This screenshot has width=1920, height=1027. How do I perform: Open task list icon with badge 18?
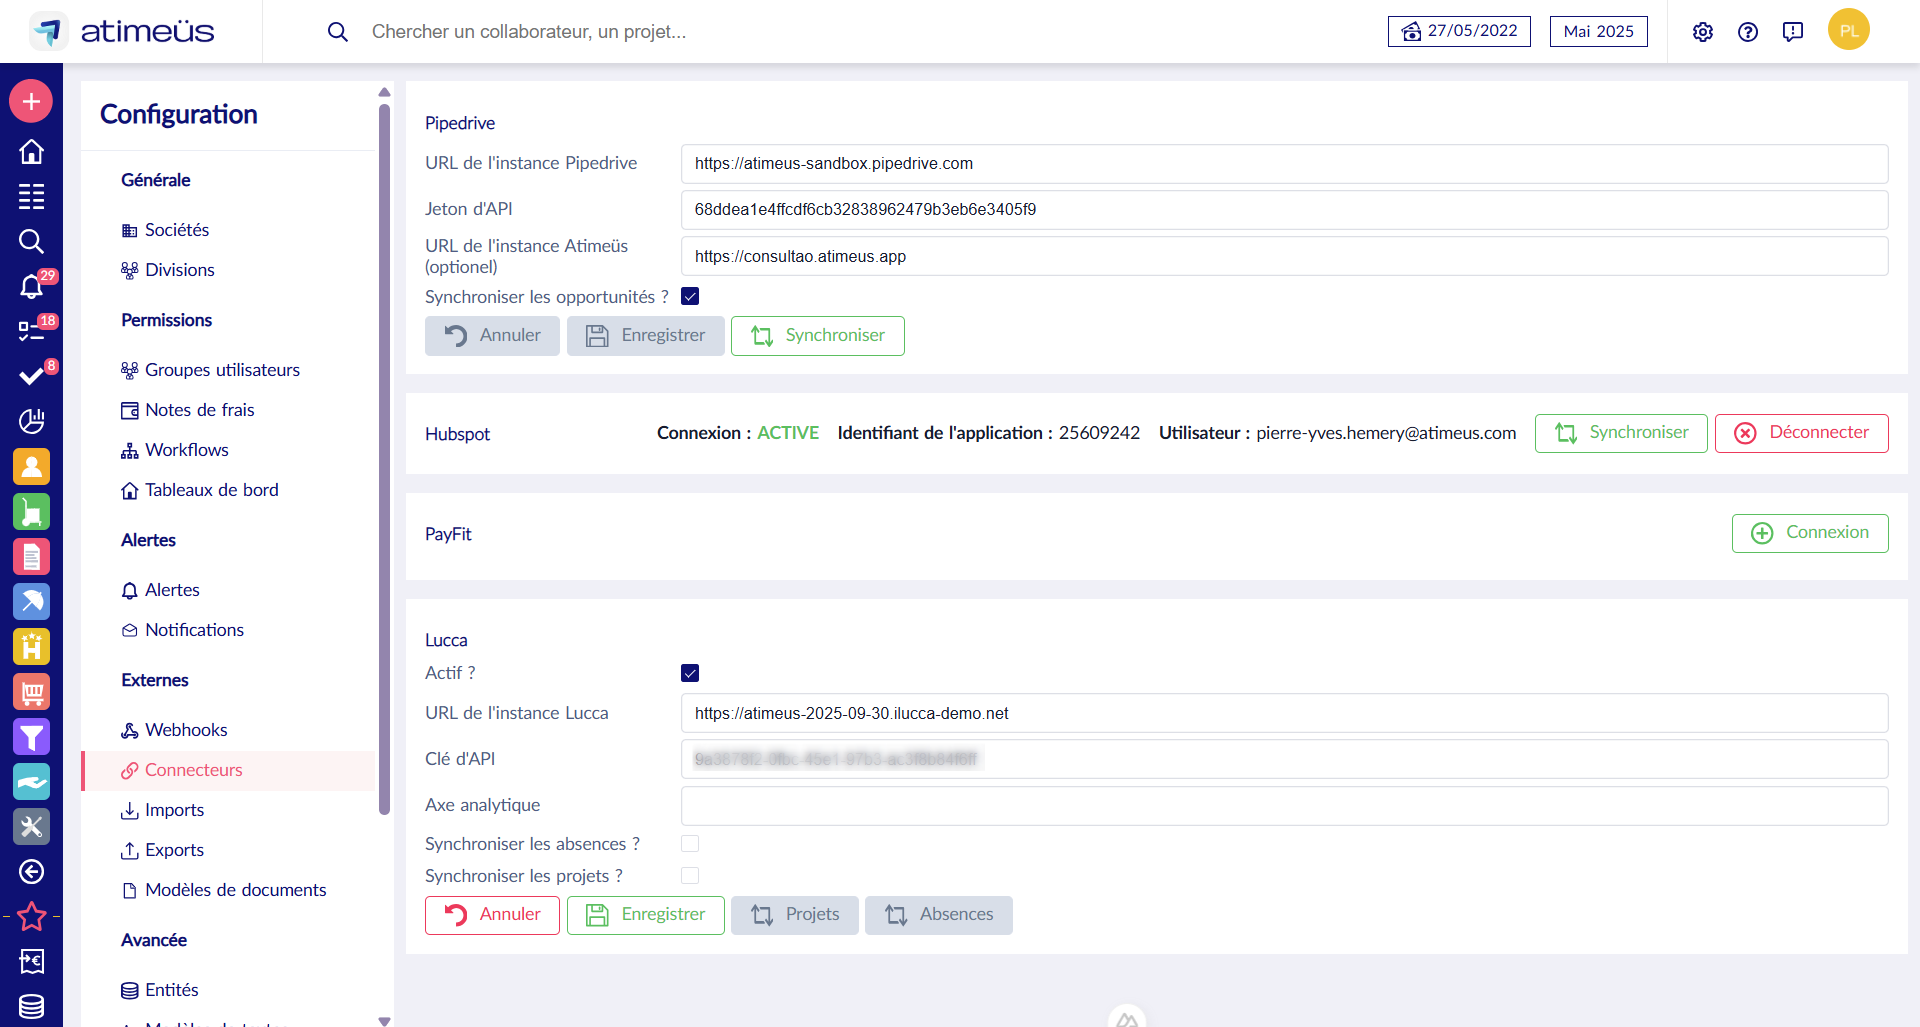point(31,331)
